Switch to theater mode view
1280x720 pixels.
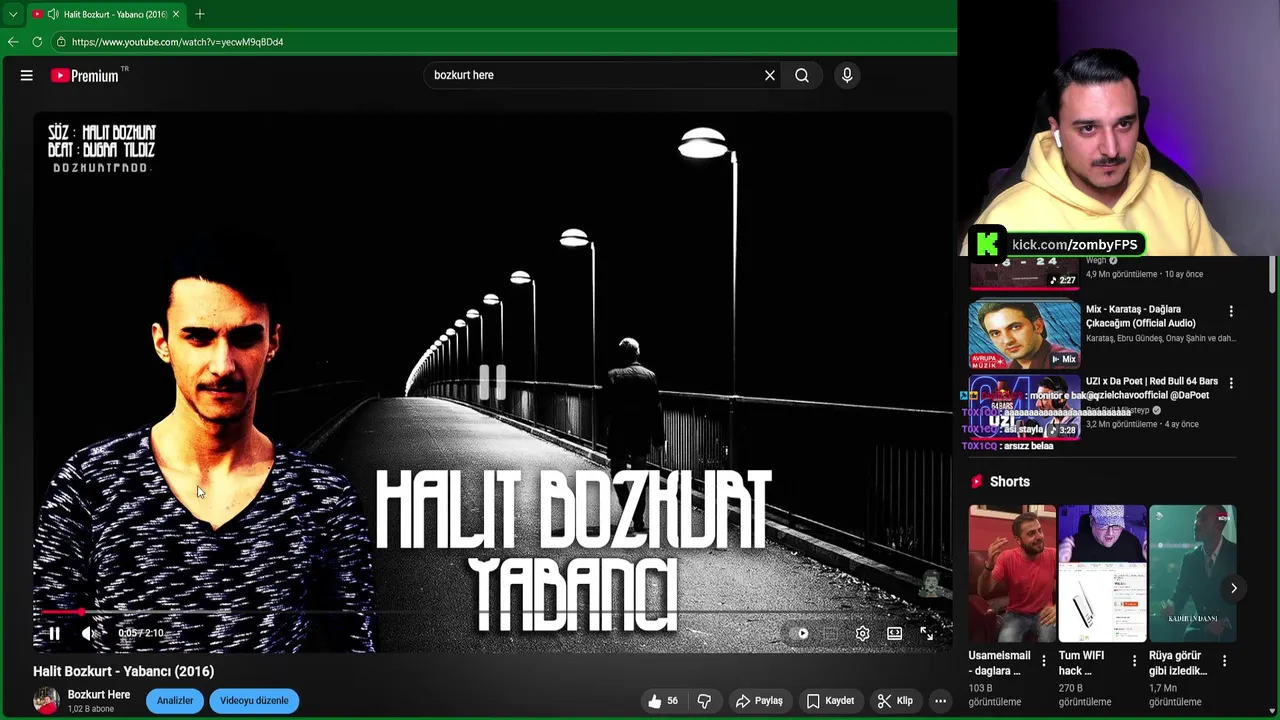point(894,633)
